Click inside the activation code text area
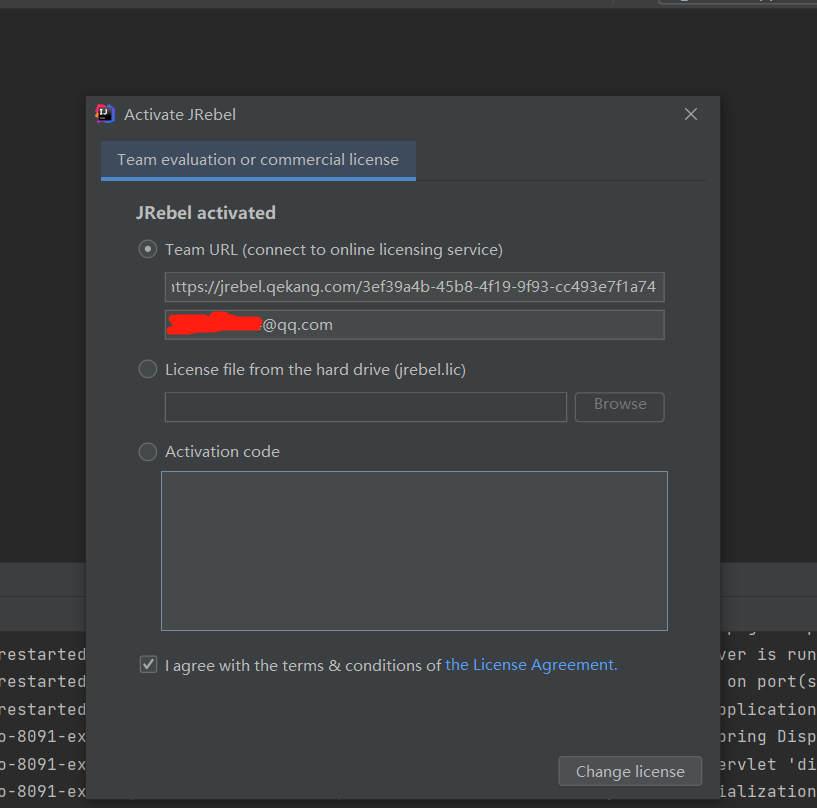The height and width of the screenshot is (808, 817). (x=414, y=550)
